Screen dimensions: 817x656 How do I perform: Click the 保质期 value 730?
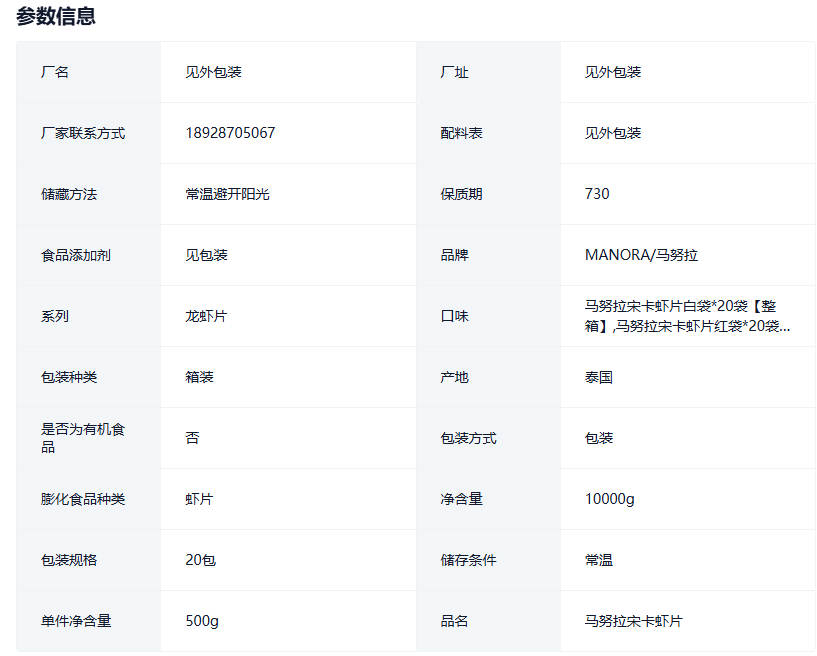pyautogui.click(x=597, y=194)
